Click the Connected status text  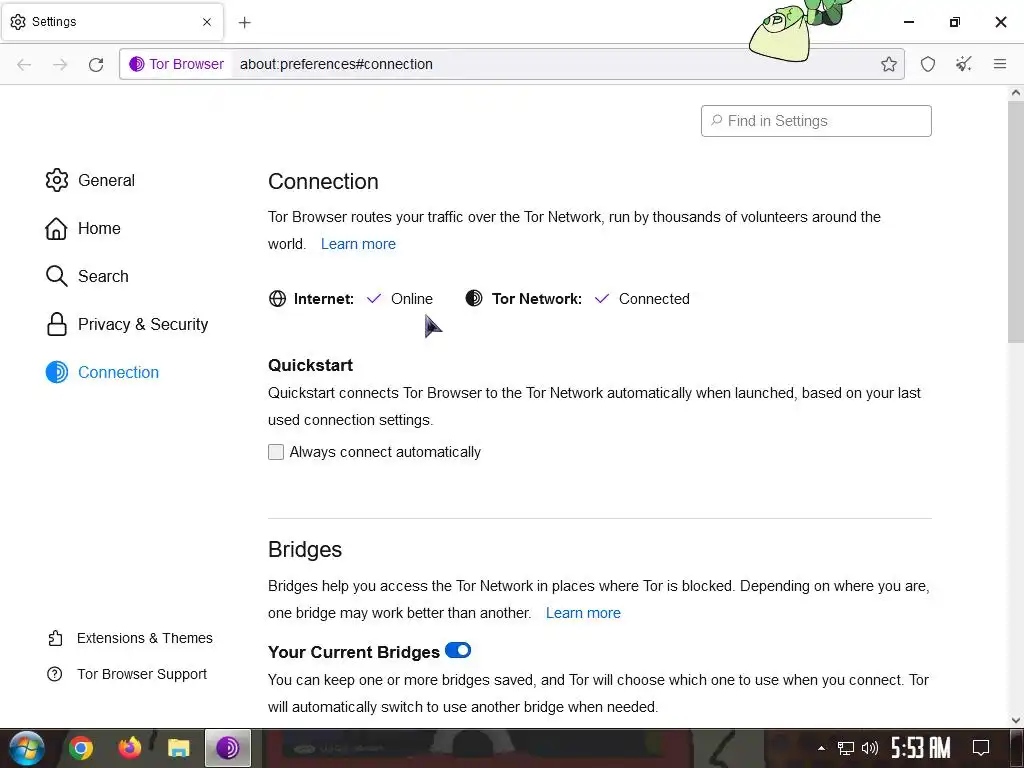point(654,298)
